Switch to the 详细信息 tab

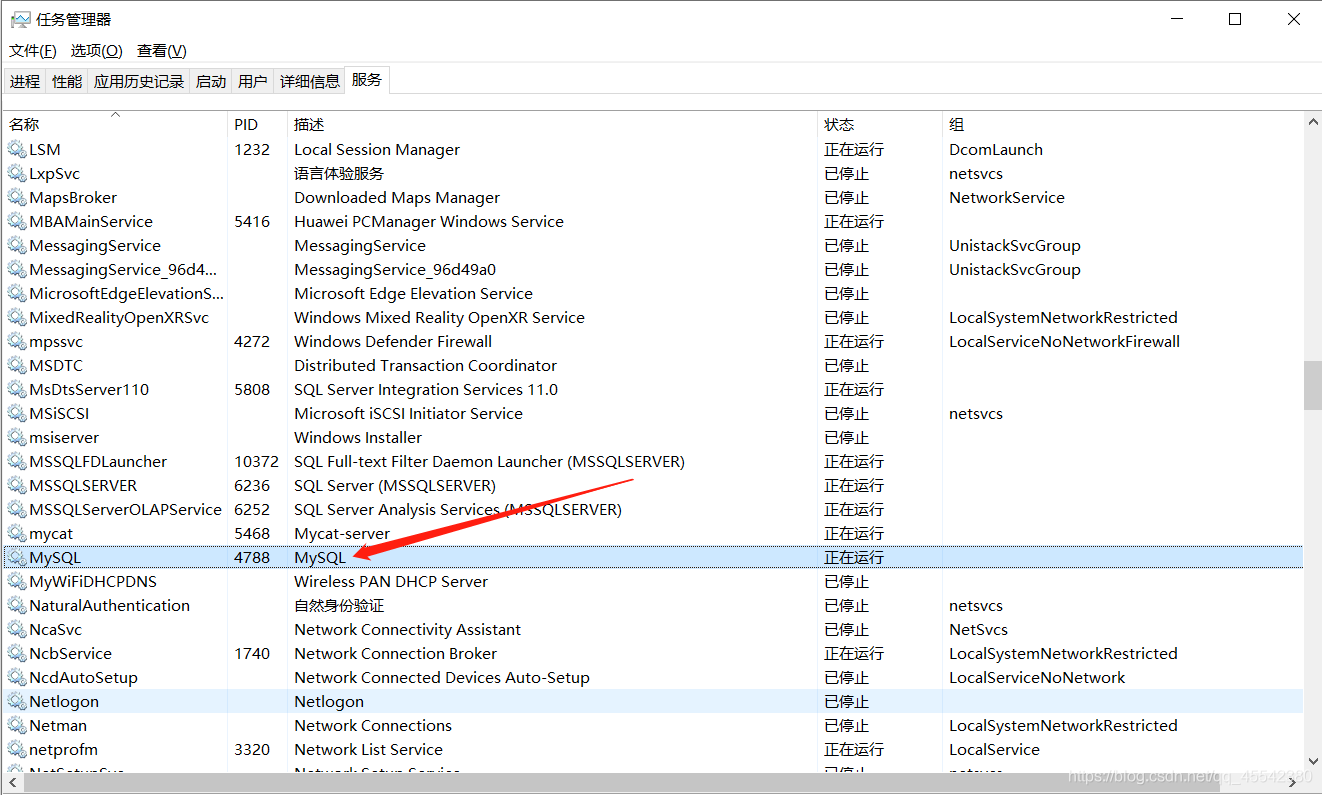point(310,81)
